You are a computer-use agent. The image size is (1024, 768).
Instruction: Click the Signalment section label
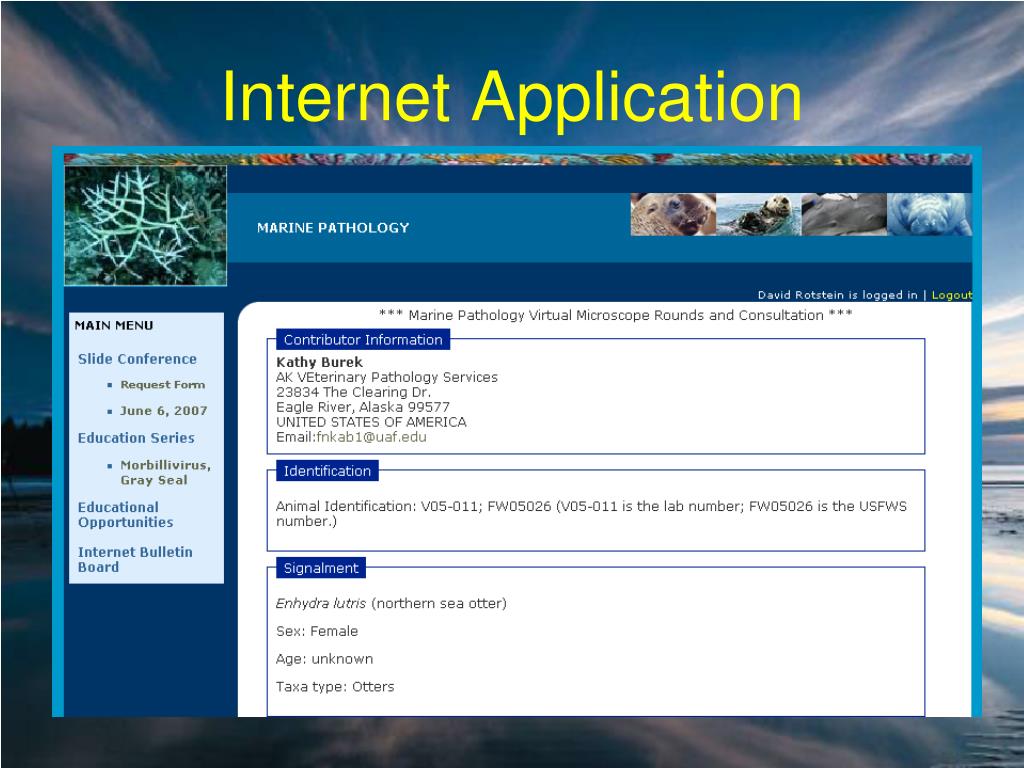[320, 568]
